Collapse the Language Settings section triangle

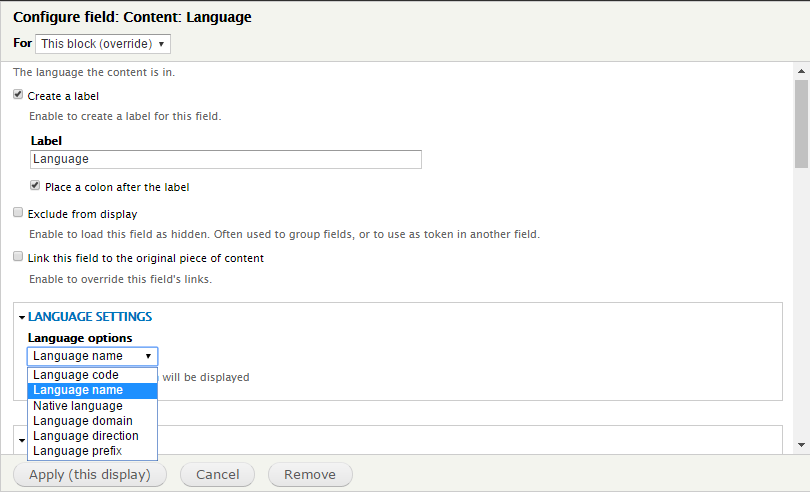pos(22,317)
